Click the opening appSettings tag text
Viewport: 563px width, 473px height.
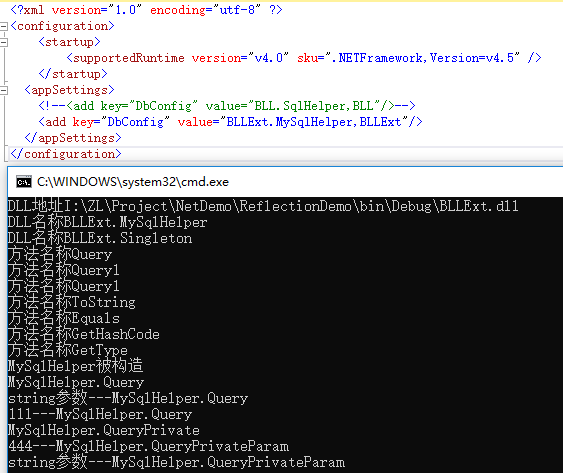tap(69, 90)
